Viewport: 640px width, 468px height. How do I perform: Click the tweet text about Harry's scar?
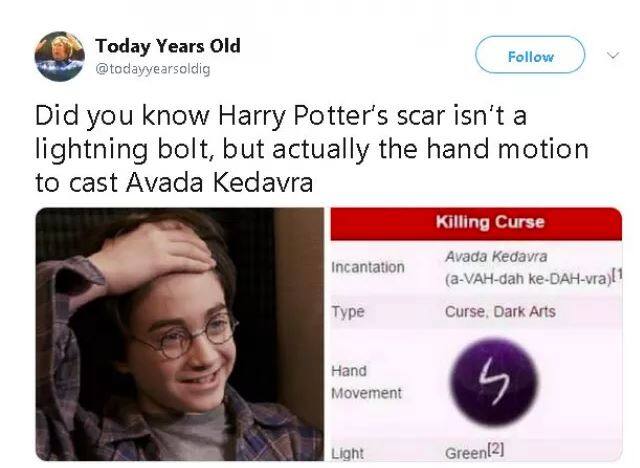point(312,149)
